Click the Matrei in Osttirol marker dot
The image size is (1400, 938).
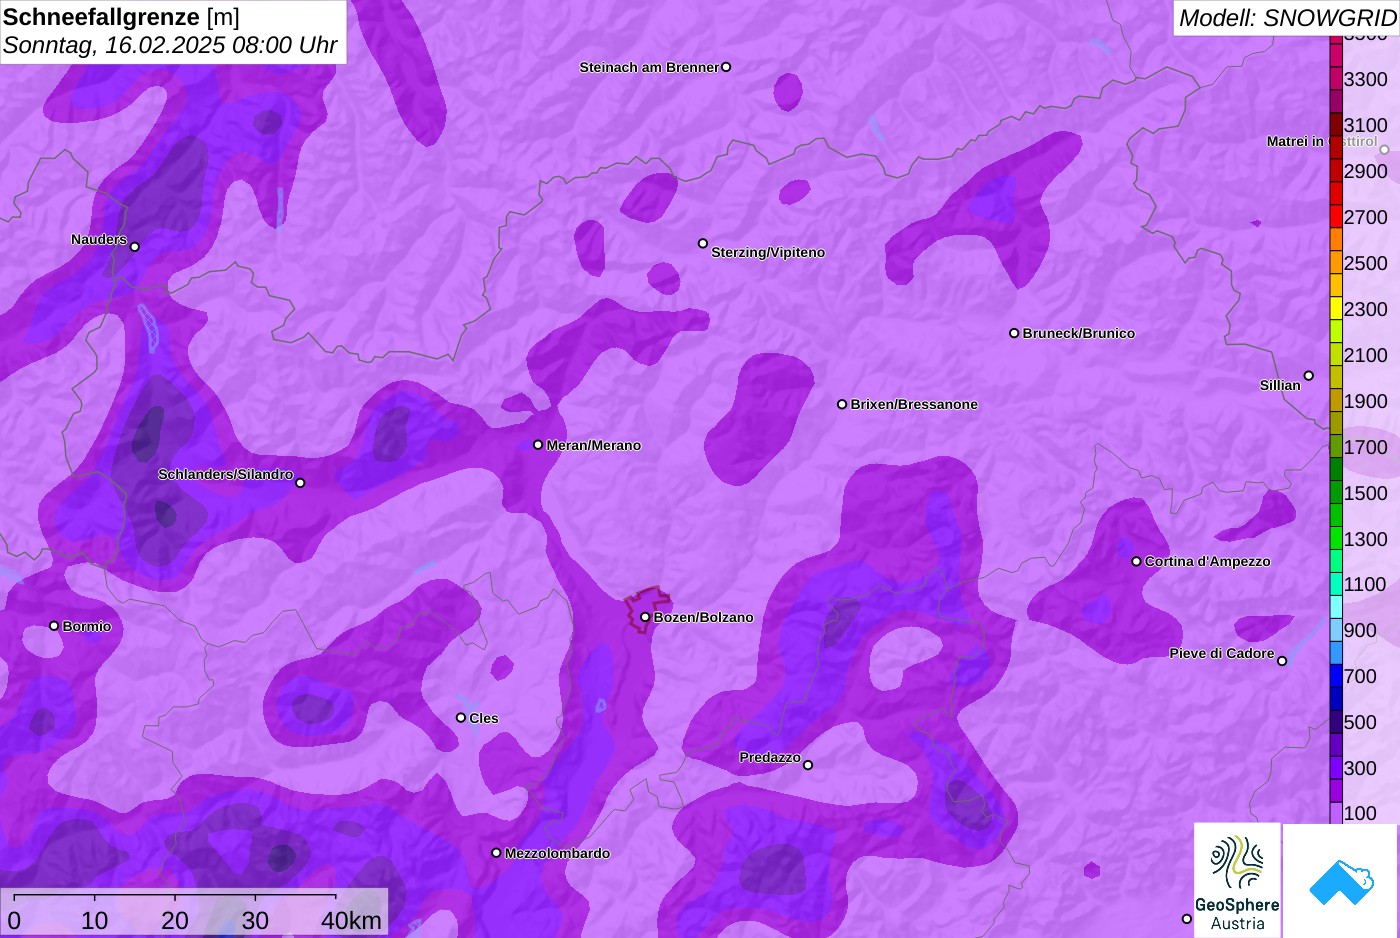coord(1384,150)
